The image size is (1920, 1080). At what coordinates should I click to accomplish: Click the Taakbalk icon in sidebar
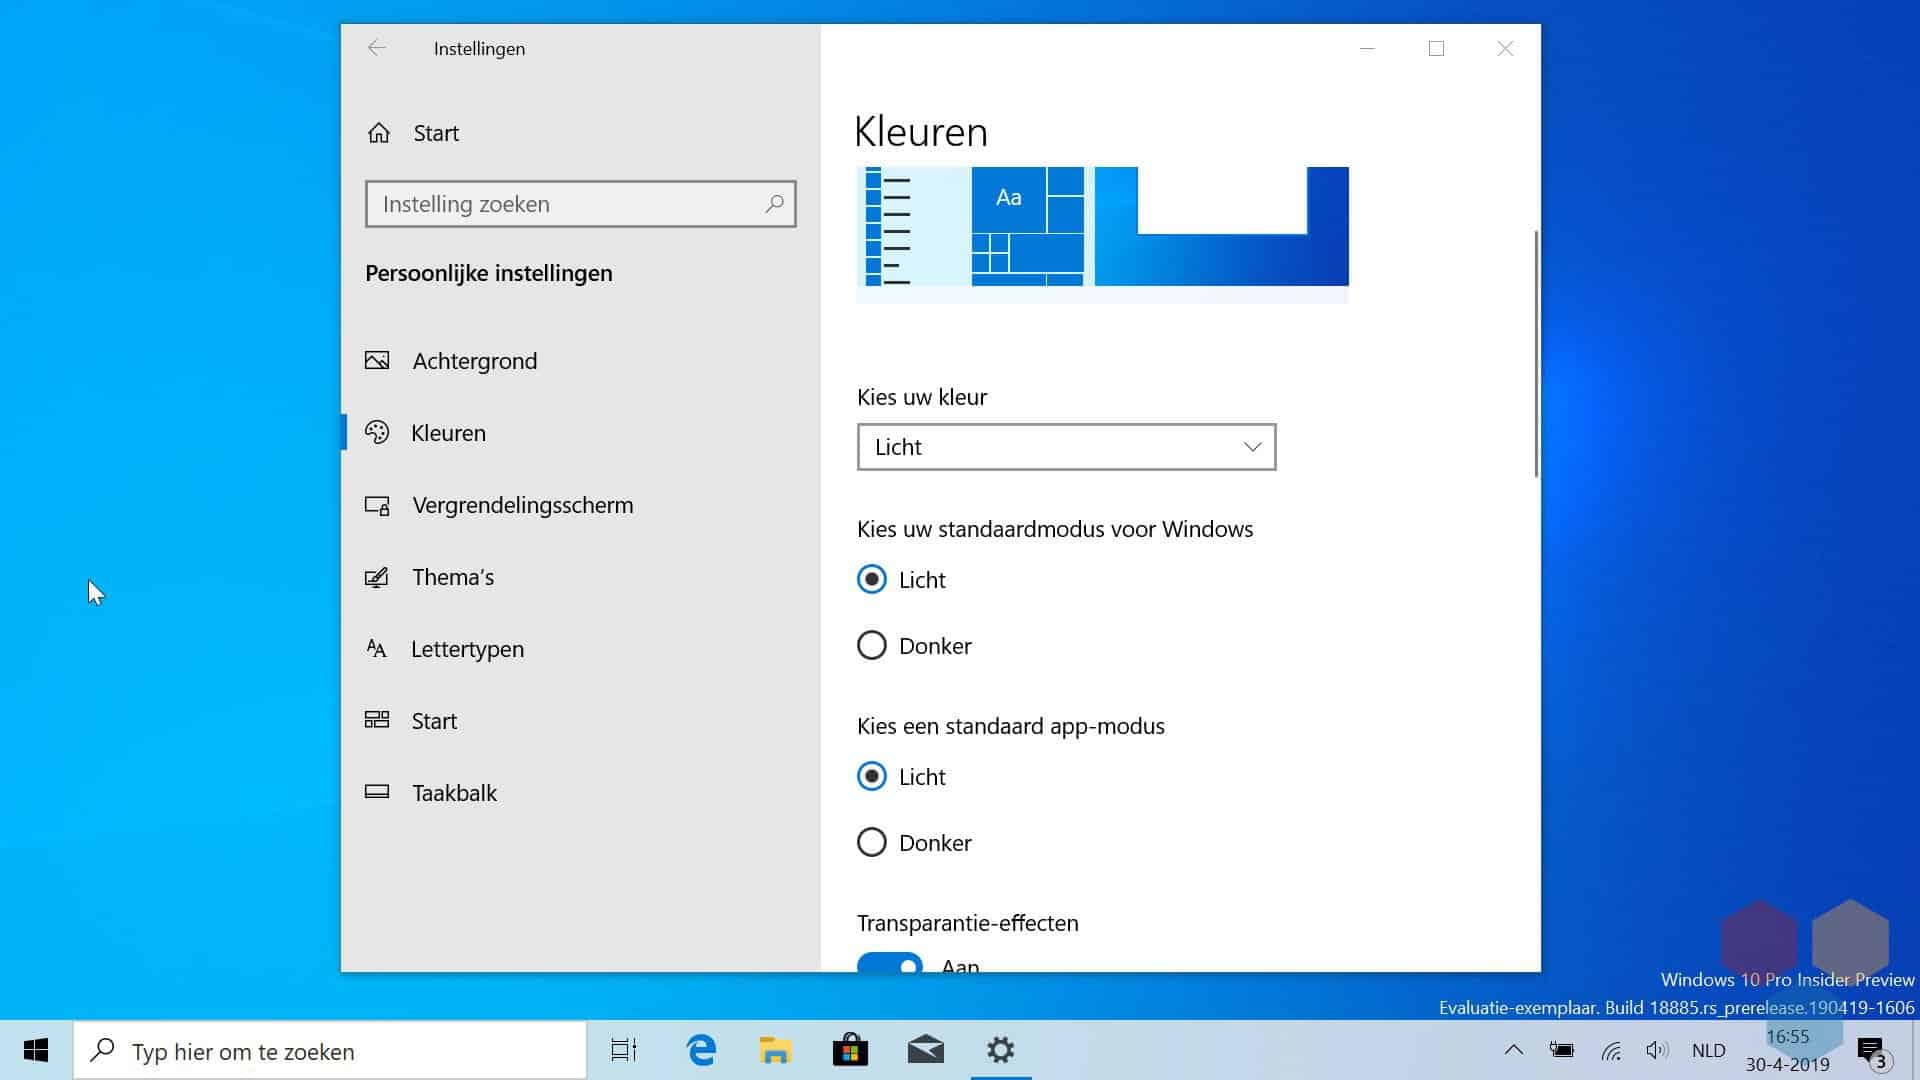(377, 792)
